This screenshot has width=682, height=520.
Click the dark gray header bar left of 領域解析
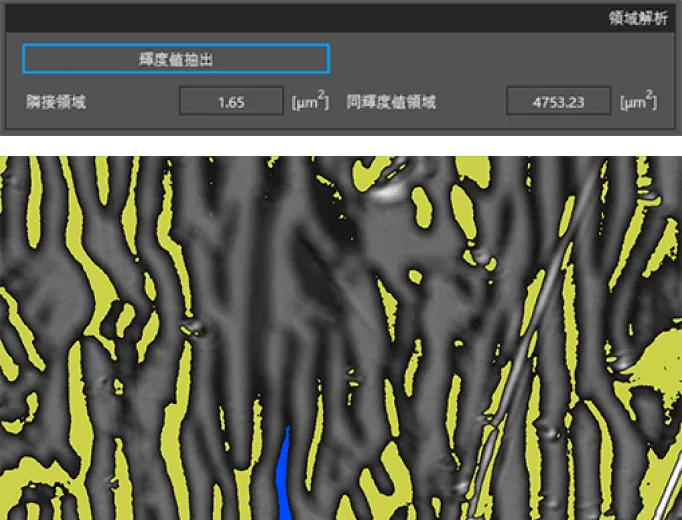click(300, 17)
